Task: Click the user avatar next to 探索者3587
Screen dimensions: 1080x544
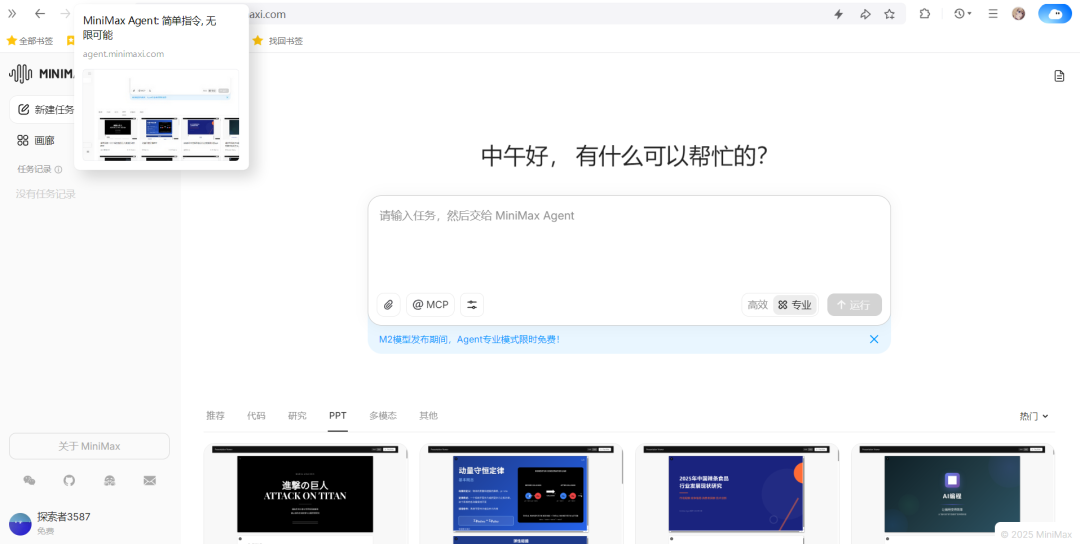Action: click(x=20, y=524)
